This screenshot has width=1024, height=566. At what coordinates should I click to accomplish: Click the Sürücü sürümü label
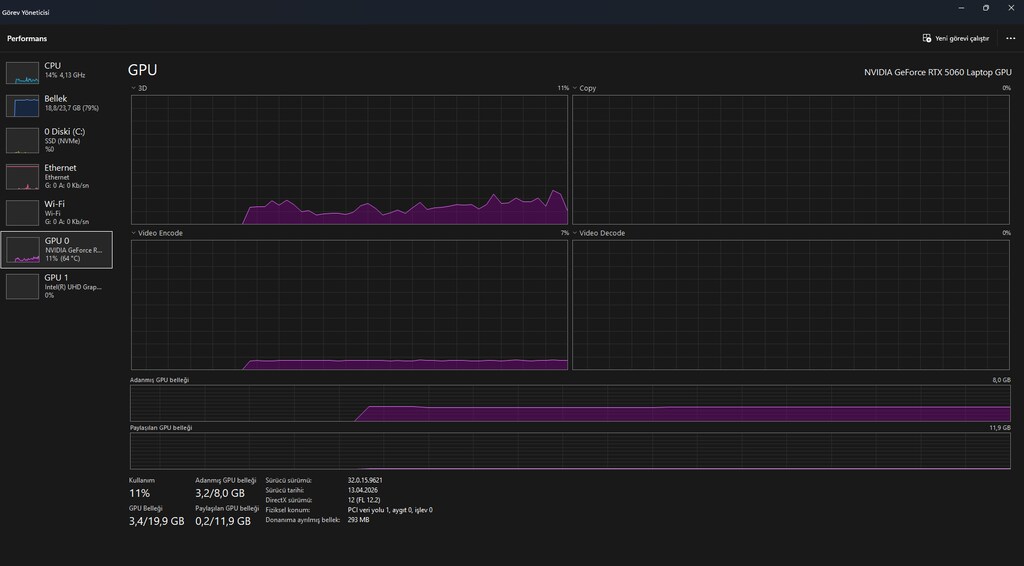[289, 480]
